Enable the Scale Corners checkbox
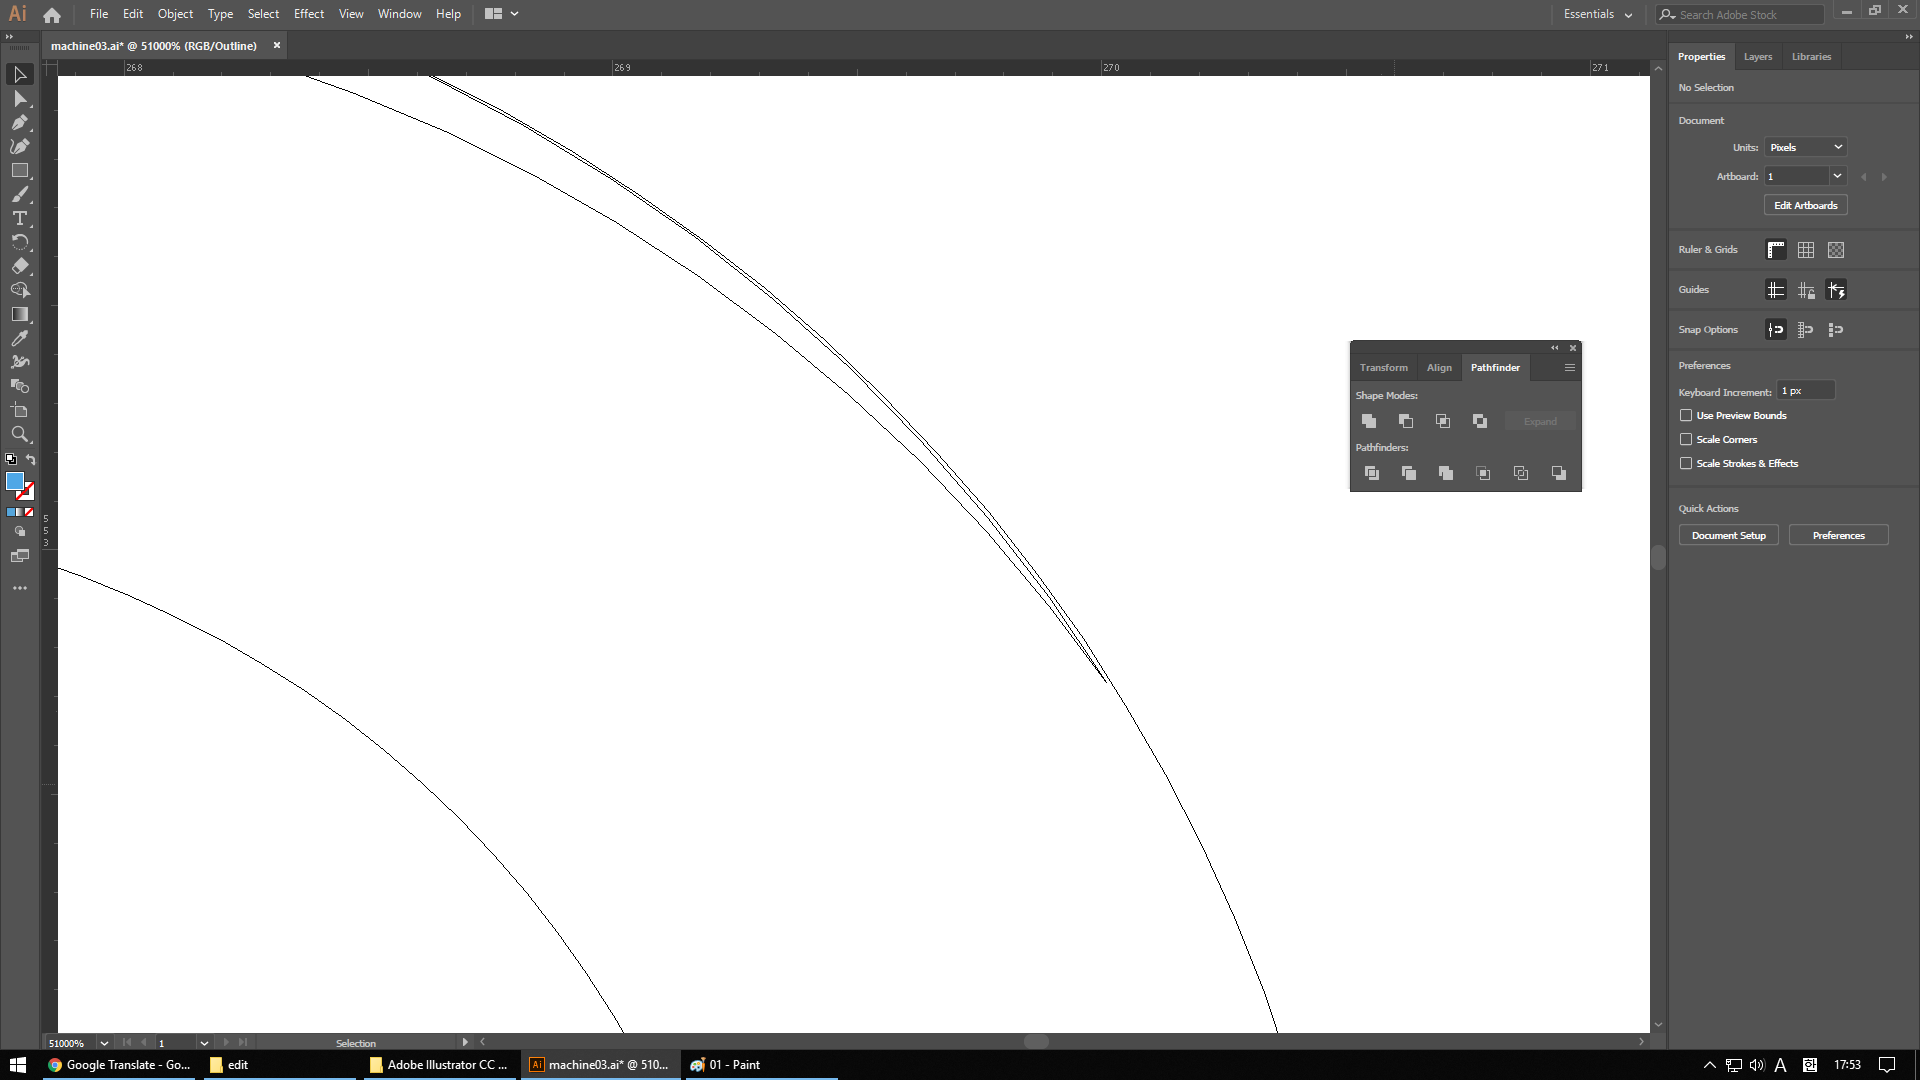Image resolution: width=1920 pixels, height=1080 pixels. 1687,439
